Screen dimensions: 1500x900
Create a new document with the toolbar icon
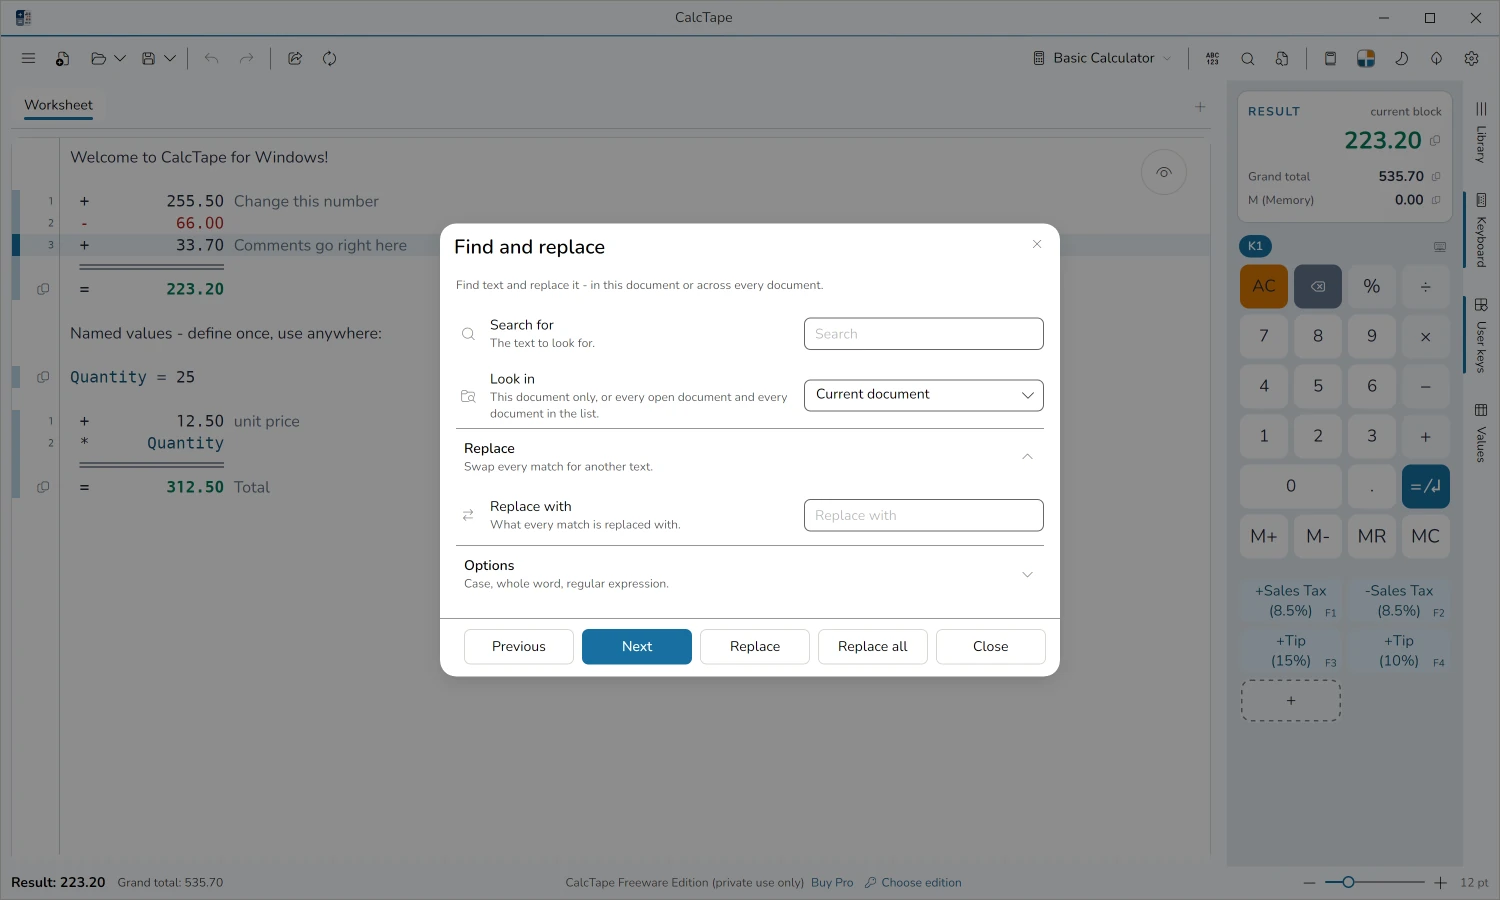pos(62,59)
